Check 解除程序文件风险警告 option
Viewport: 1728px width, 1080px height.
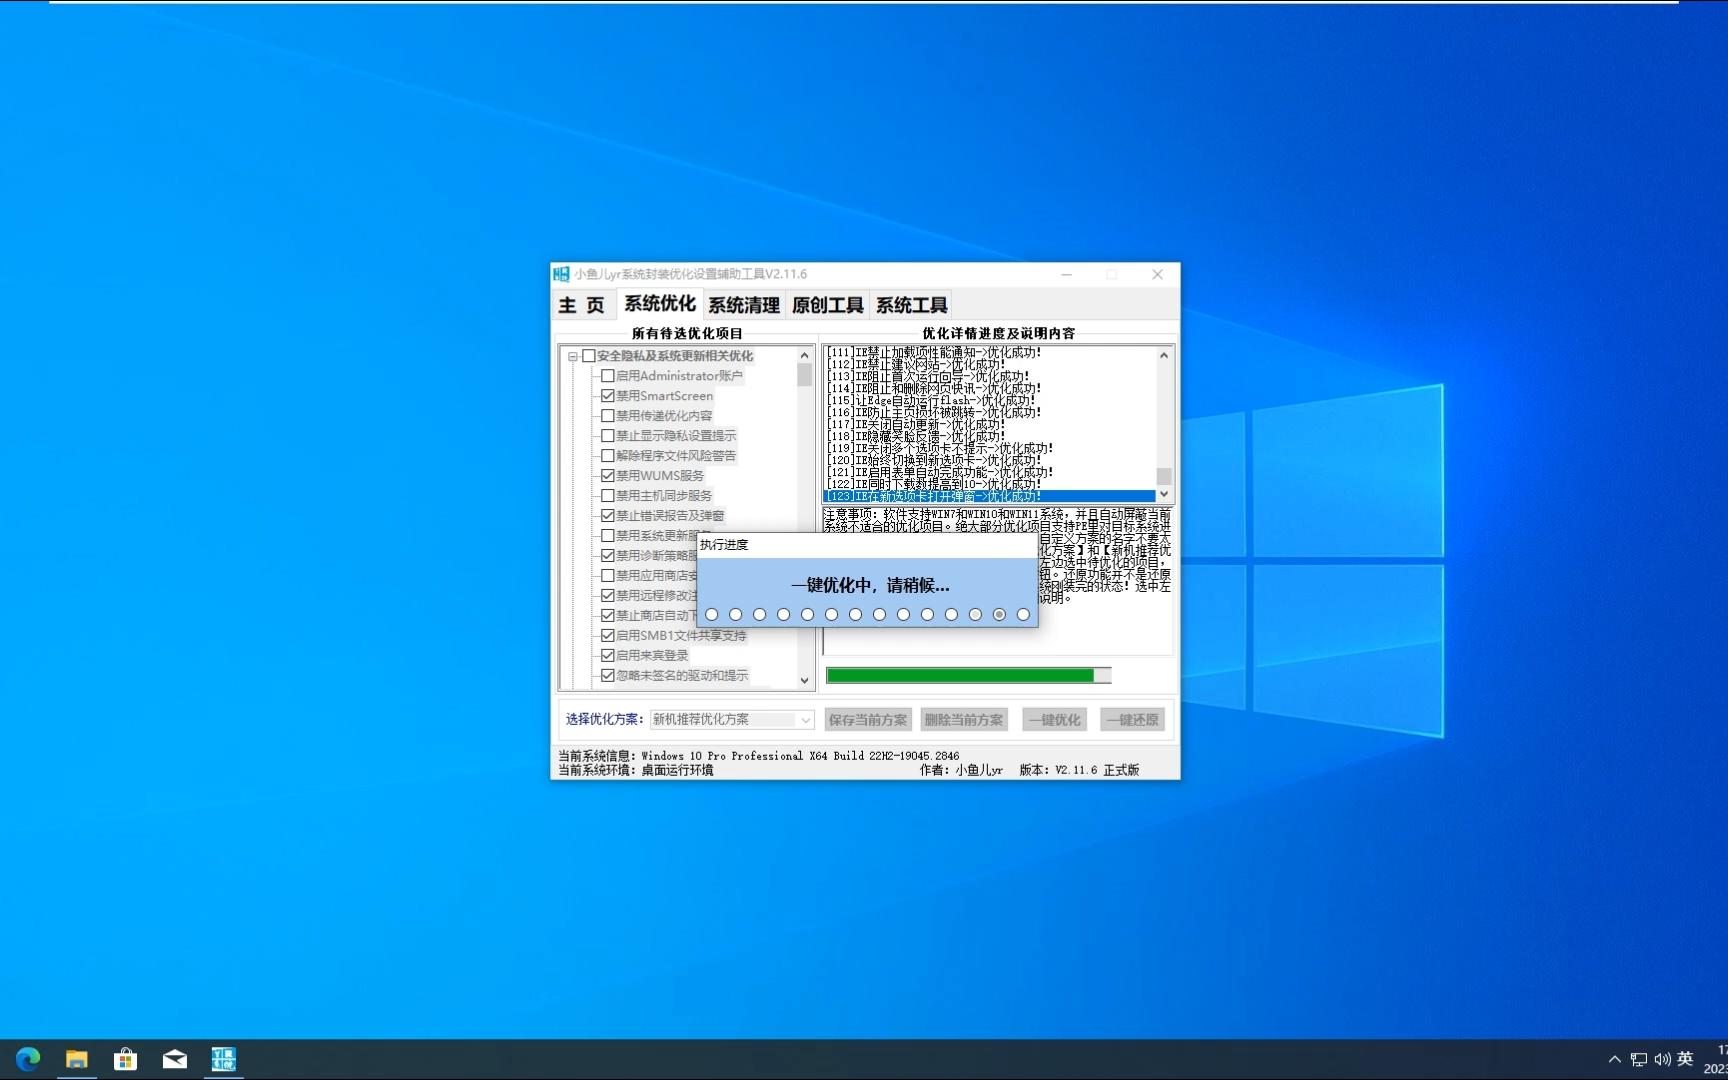tap(607, 456)
